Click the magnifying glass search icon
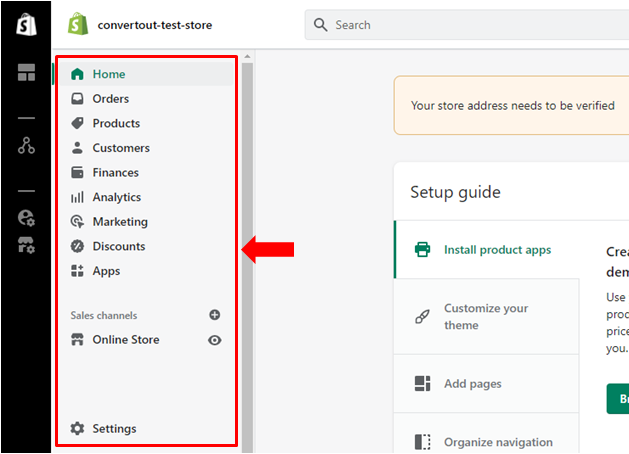Viewport: 629px width, 454px height. click(320, 24)
